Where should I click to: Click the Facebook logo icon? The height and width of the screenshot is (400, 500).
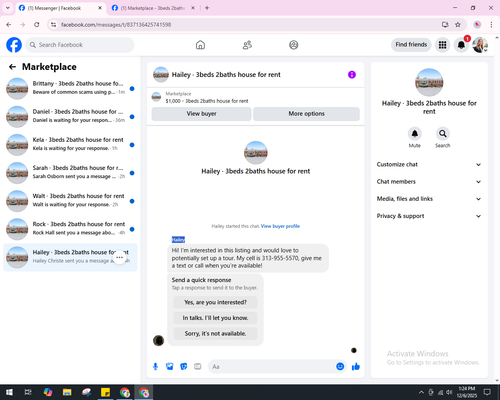(14, 45)
